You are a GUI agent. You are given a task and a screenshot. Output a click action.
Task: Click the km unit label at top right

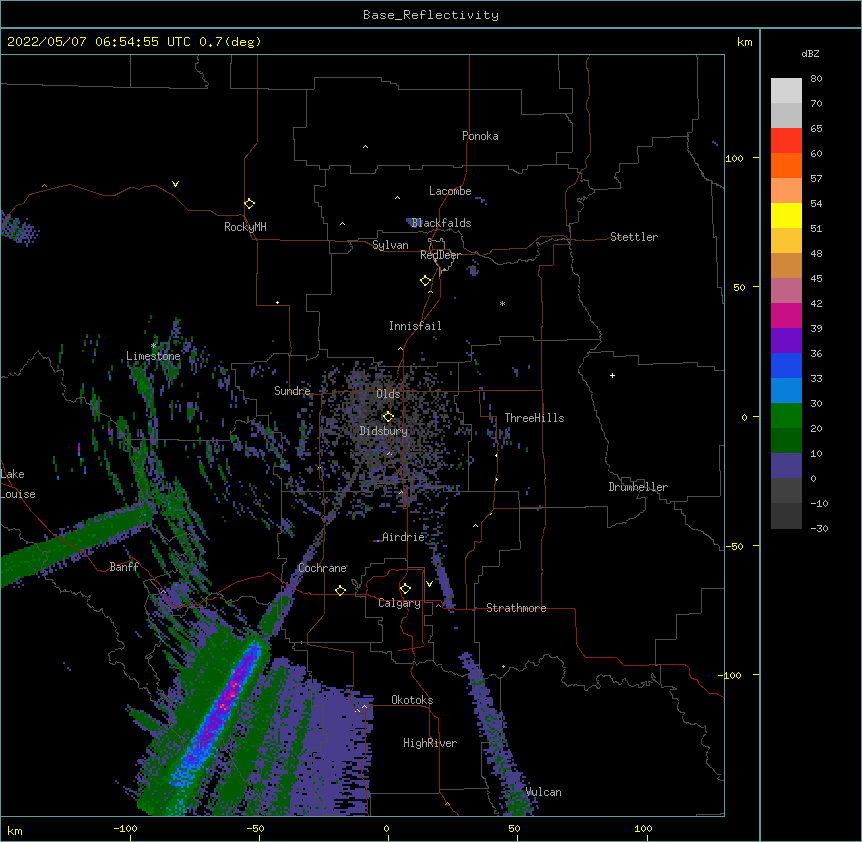pos(744,42)
